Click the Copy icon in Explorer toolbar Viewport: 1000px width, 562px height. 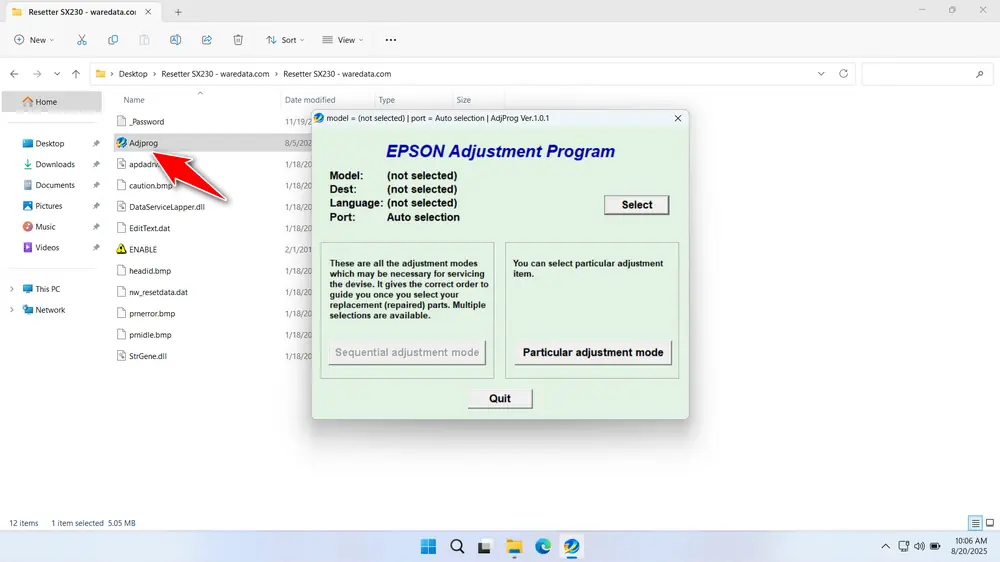click(113, 40)
